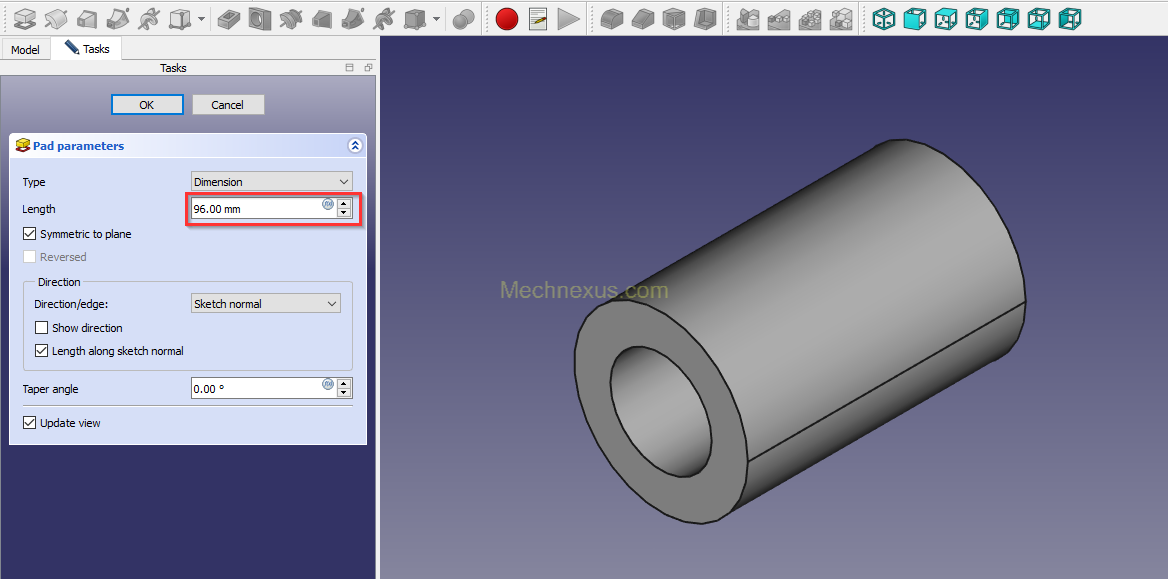1168x579 pixels.
Task: Select the Pocket tool icon
Action: (229, 18)
